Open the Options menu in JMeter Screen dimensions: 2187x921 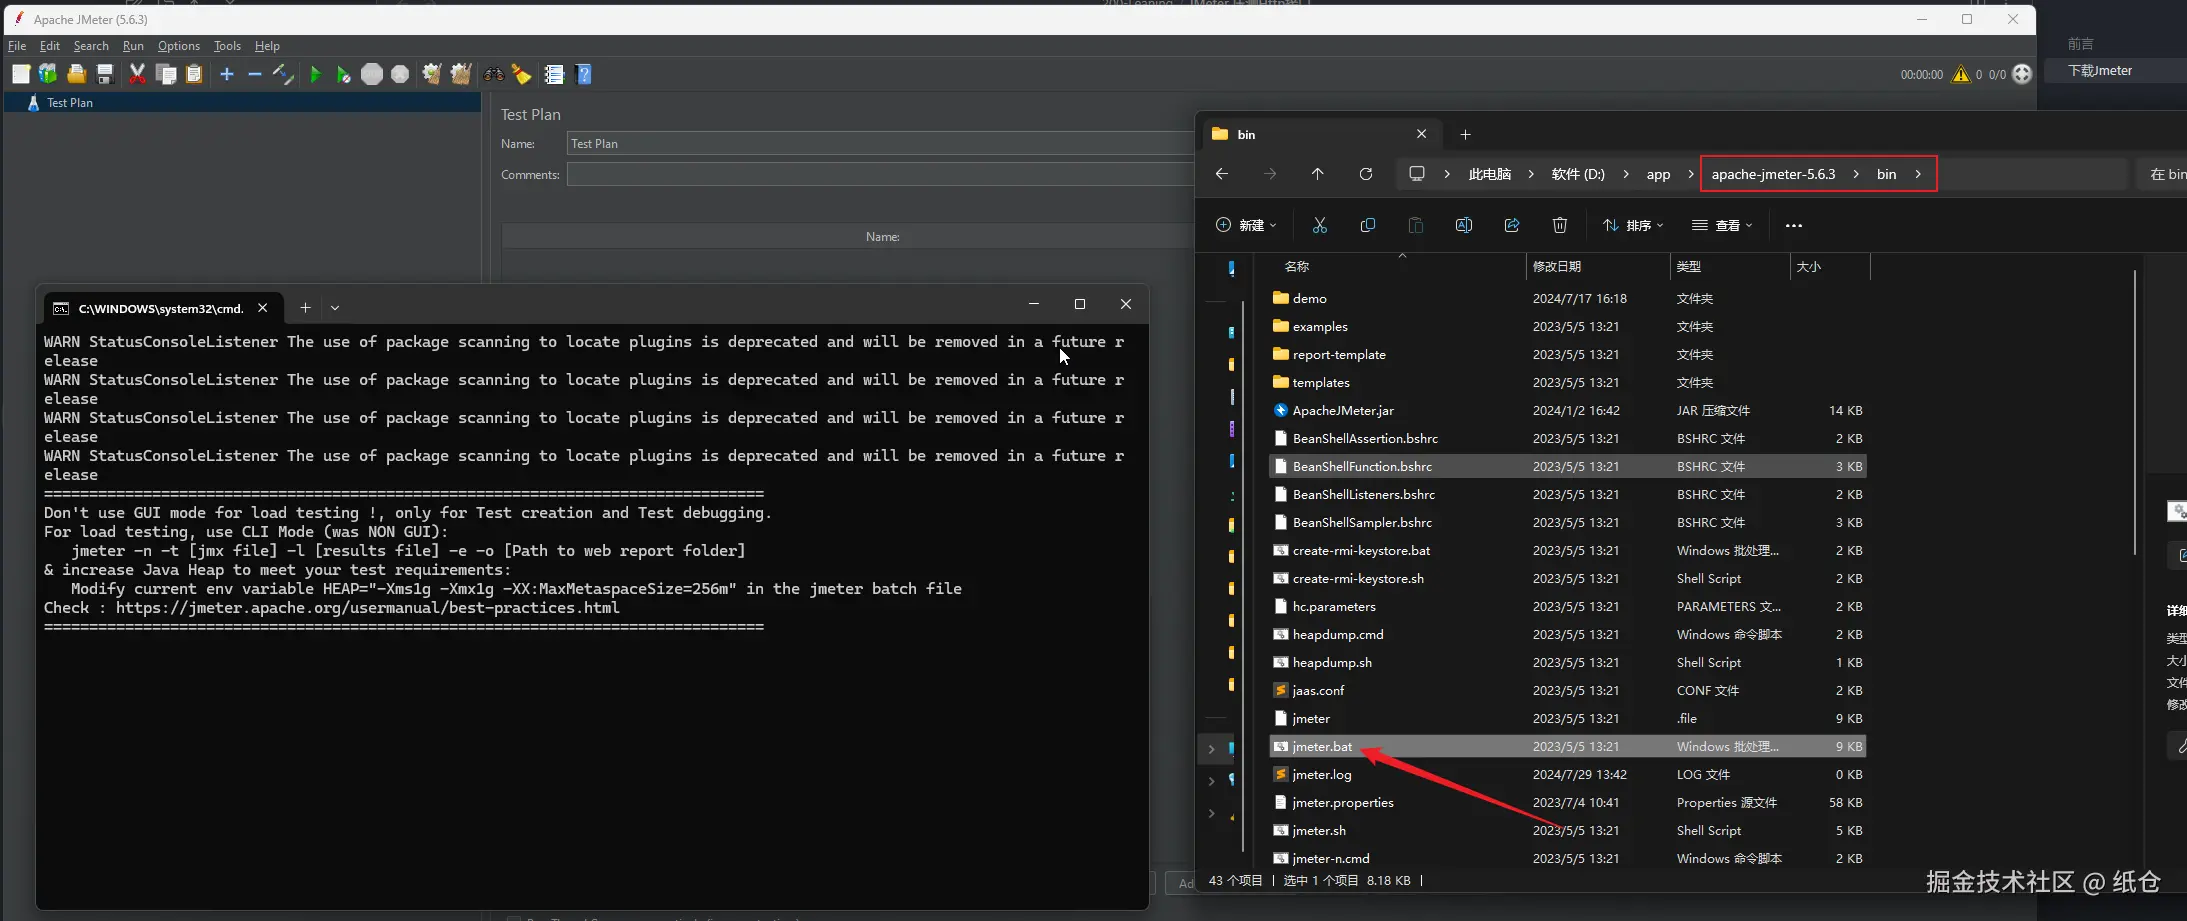[178, 46]
